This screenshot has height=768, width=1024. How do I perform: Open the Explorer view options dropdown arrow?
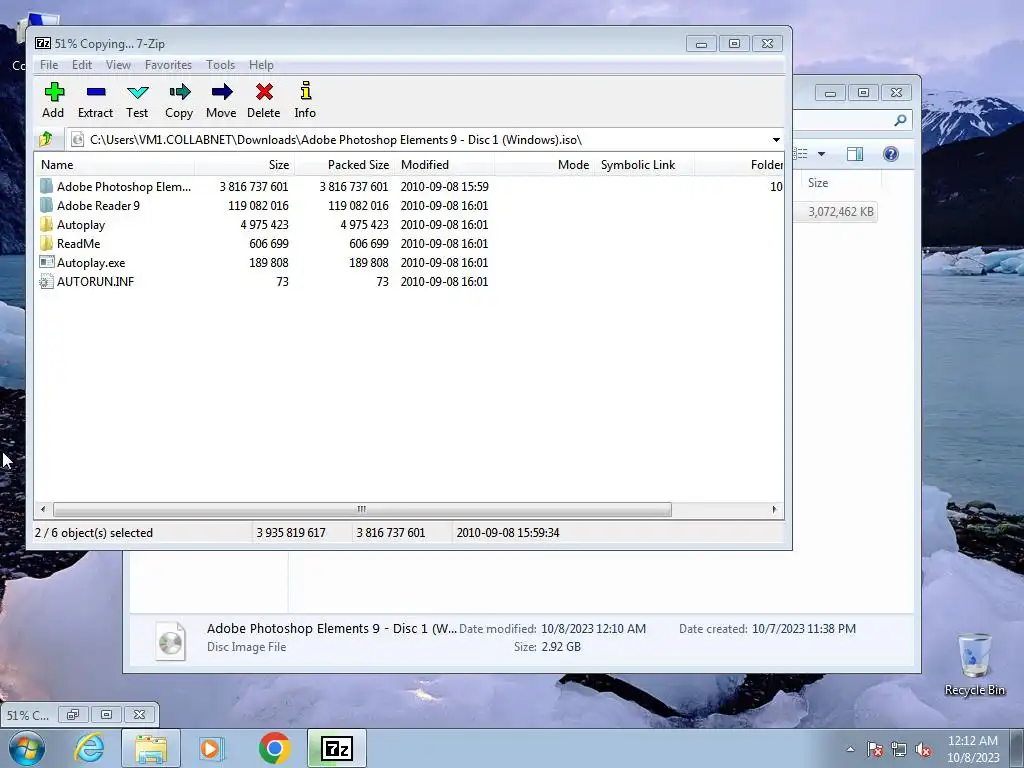pyautogui.click(x=822, y=154)
